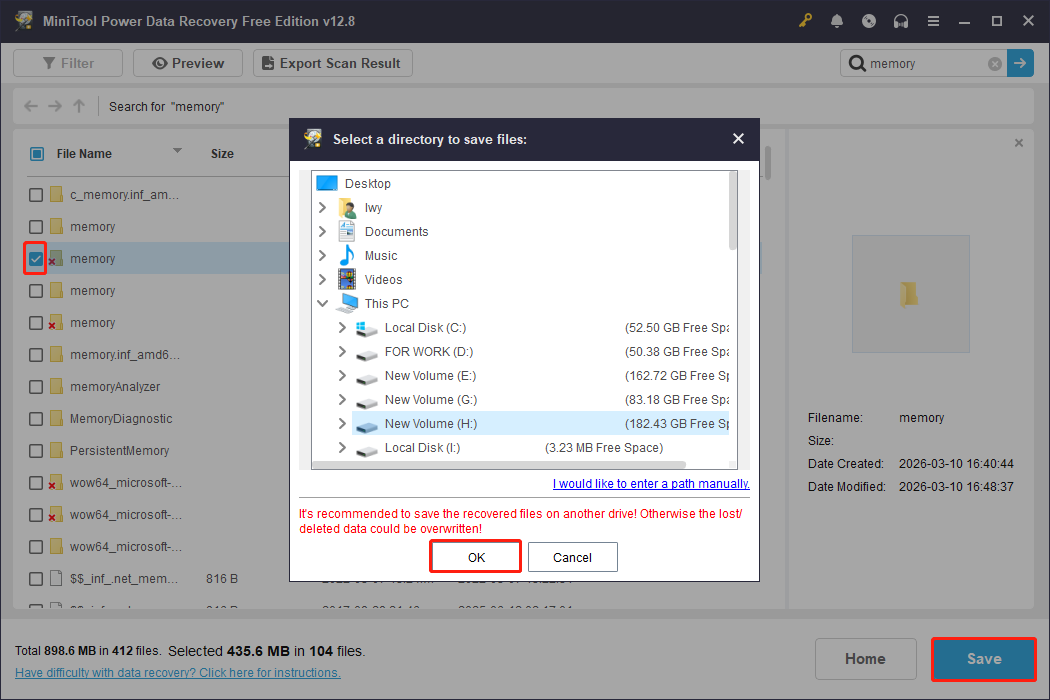Open the hamburger menu

click(x=933, y=20)
